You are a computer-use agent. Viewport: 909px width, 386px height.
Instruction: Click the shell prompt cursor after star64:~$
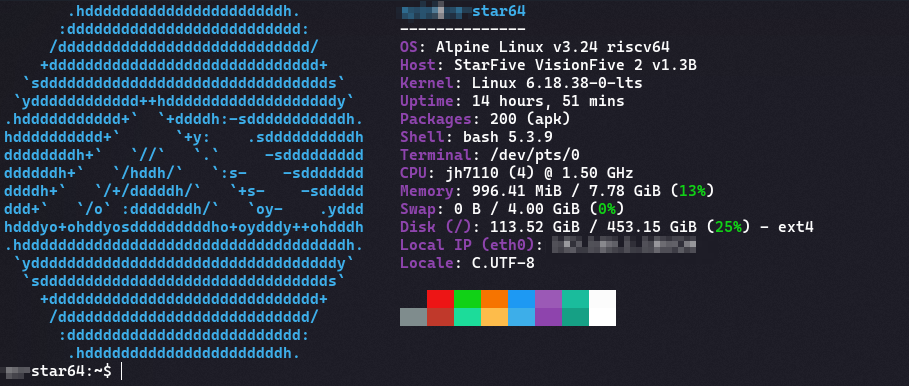click(x=122, y=372)
